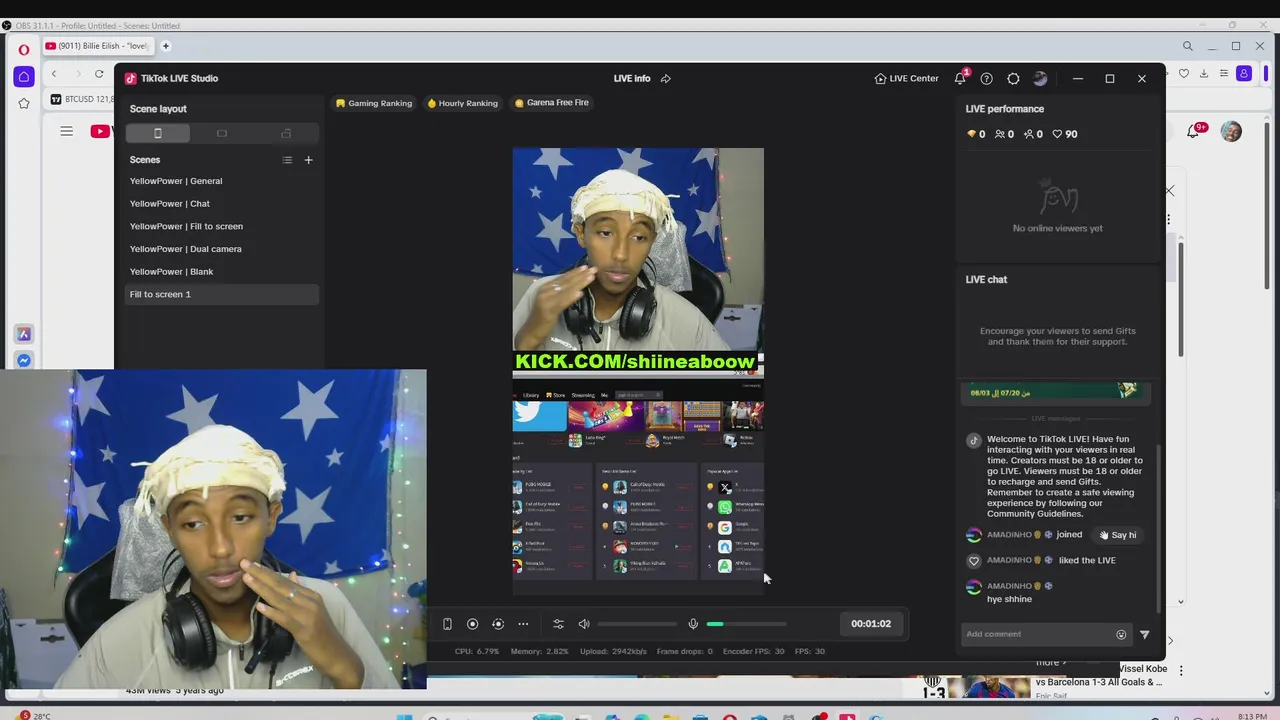1280x720 pixels.
Task: Click the Add comment field
Action: tap(1038, 634)
